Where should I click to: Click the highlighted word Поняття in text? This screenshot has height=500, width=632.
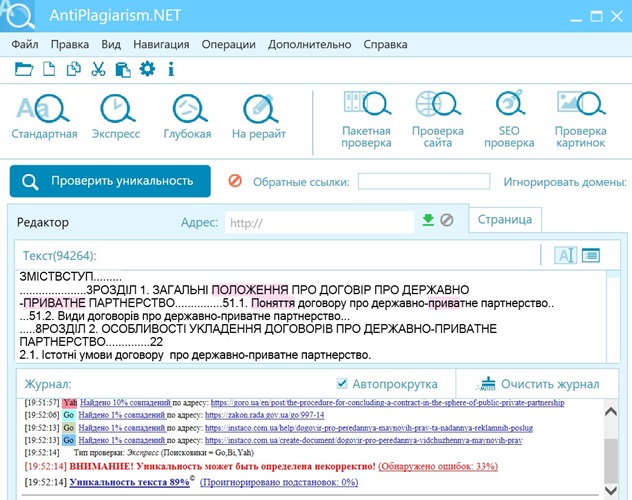273,303
